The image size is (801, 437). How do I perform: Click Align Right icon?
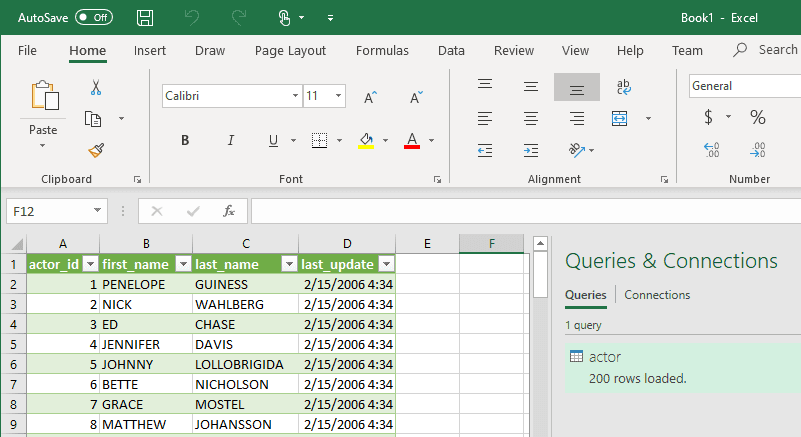tap(577, 119)
